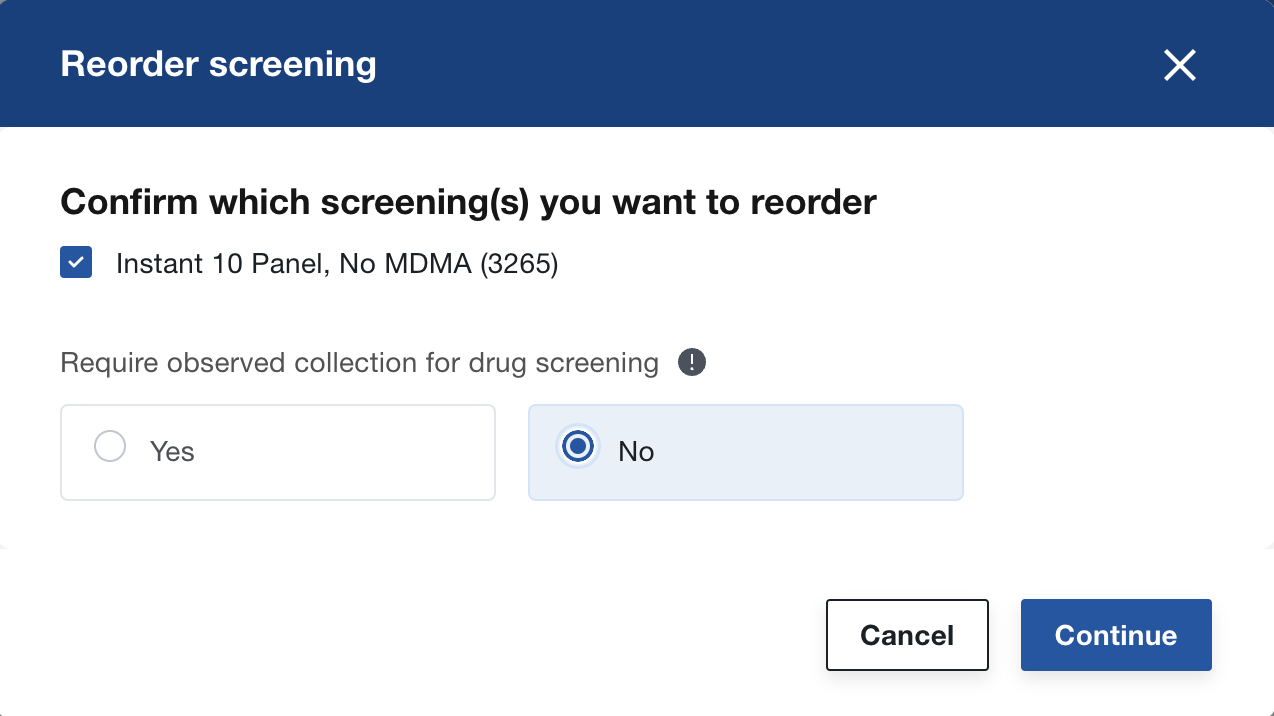Select the No radio button circle

[578, 446]
